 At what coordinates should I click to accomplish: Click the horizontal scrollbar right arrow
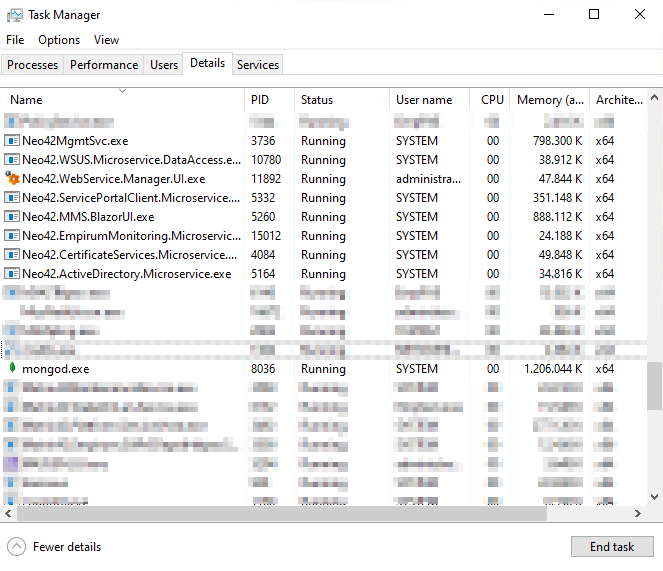click(638, 513)
